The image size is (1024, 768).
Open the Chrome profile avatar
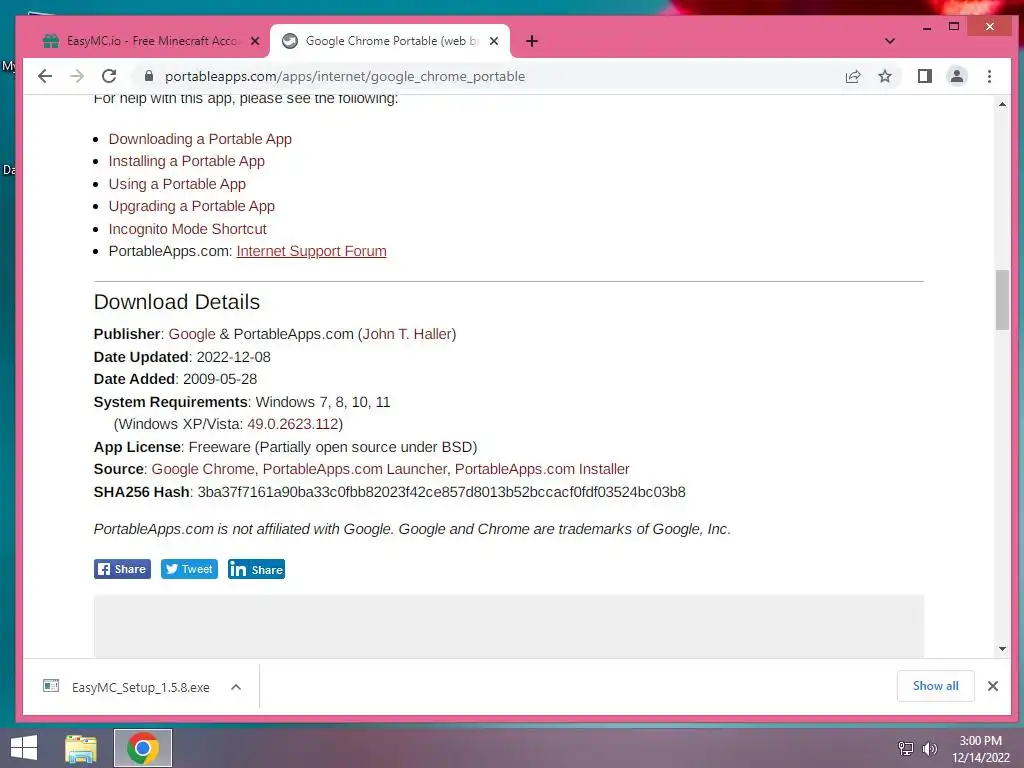click(957, 76)
